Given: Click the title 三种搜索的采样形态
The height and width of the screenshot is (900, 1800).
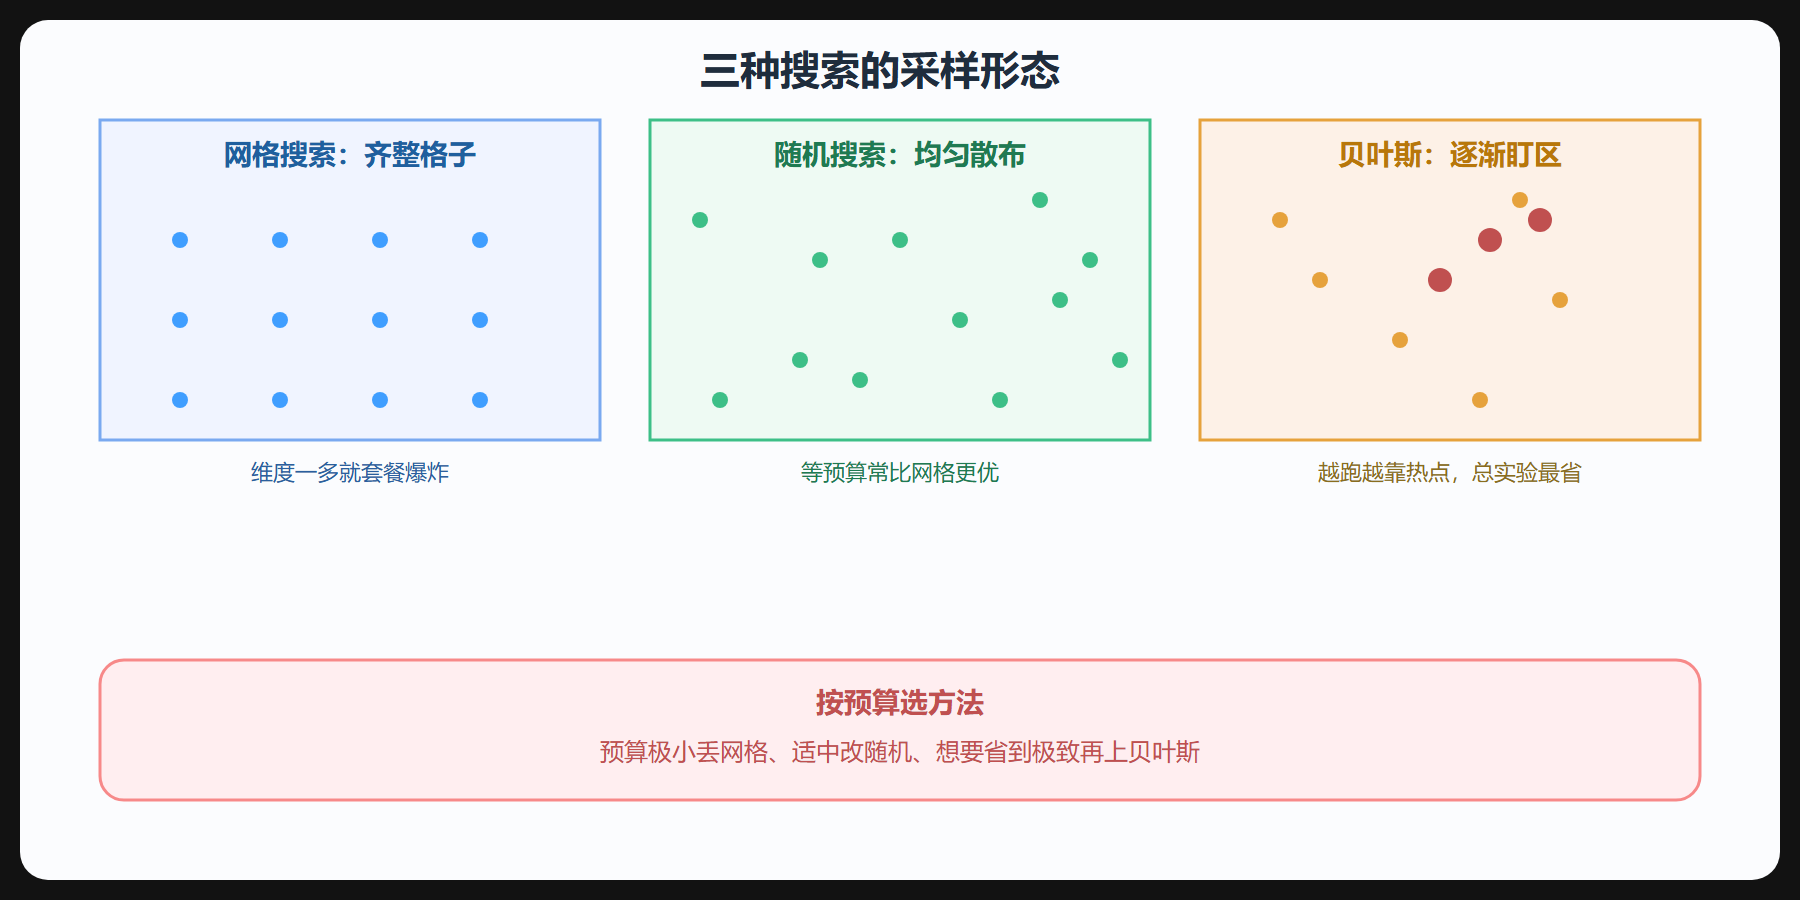Looking at the screenshot, I should point(880,71).
